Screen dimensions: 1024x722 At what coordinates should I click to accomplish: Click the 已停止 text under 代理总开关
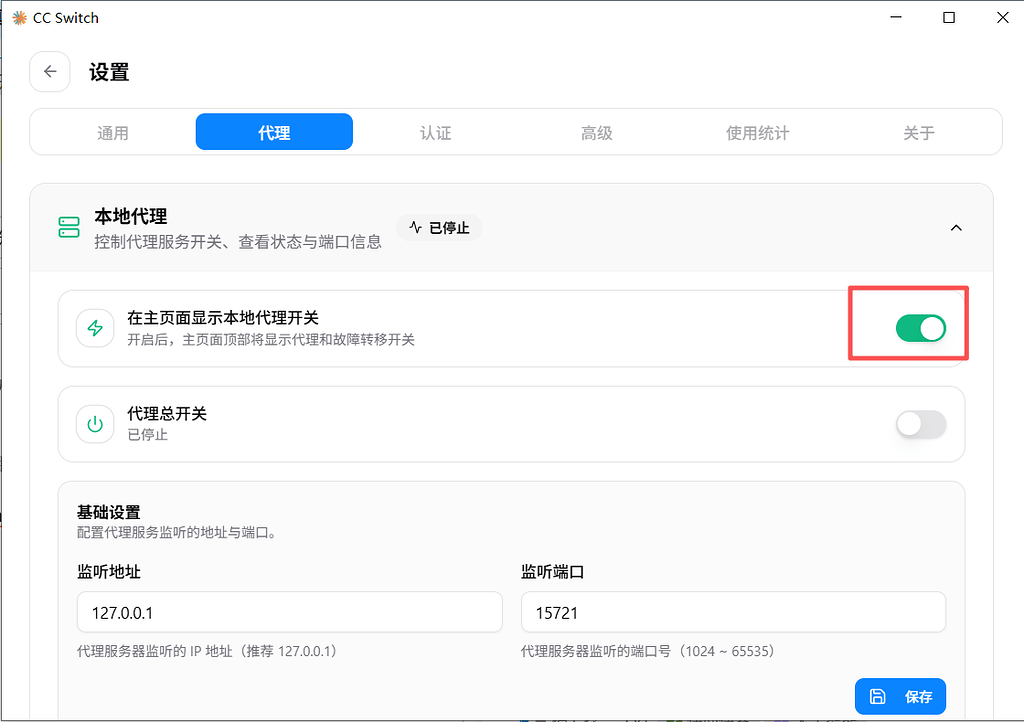147,435
